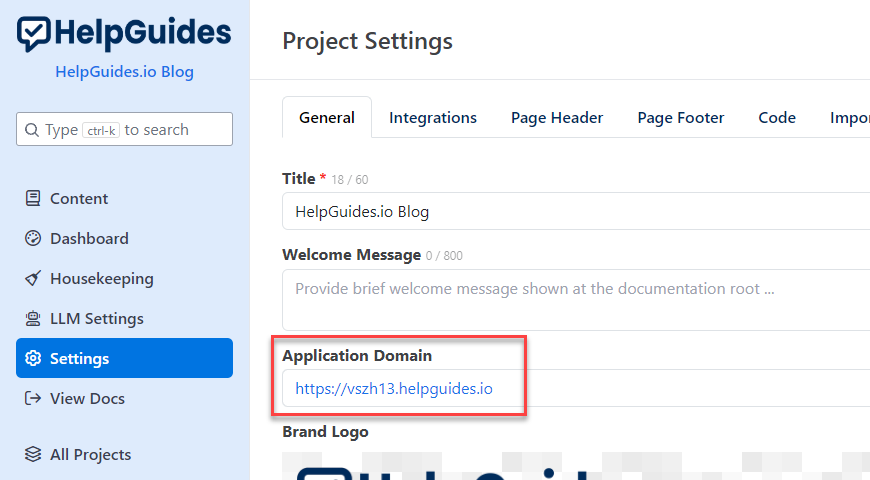Click the All Projects stacked layers icon
Screen dimensions: 870x480
tap(33, 455)
